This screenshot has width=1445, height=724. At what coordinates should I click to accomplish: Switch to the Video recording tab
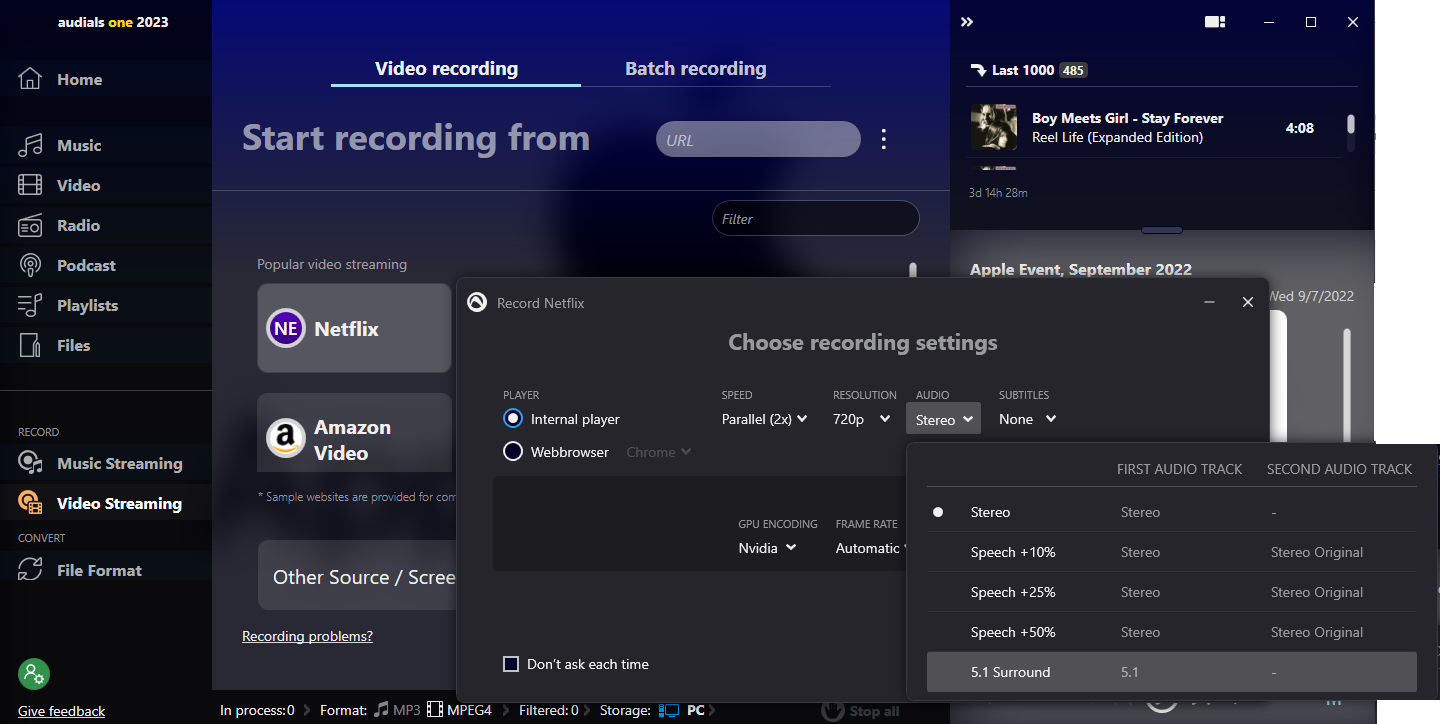[x=447, y=68]
